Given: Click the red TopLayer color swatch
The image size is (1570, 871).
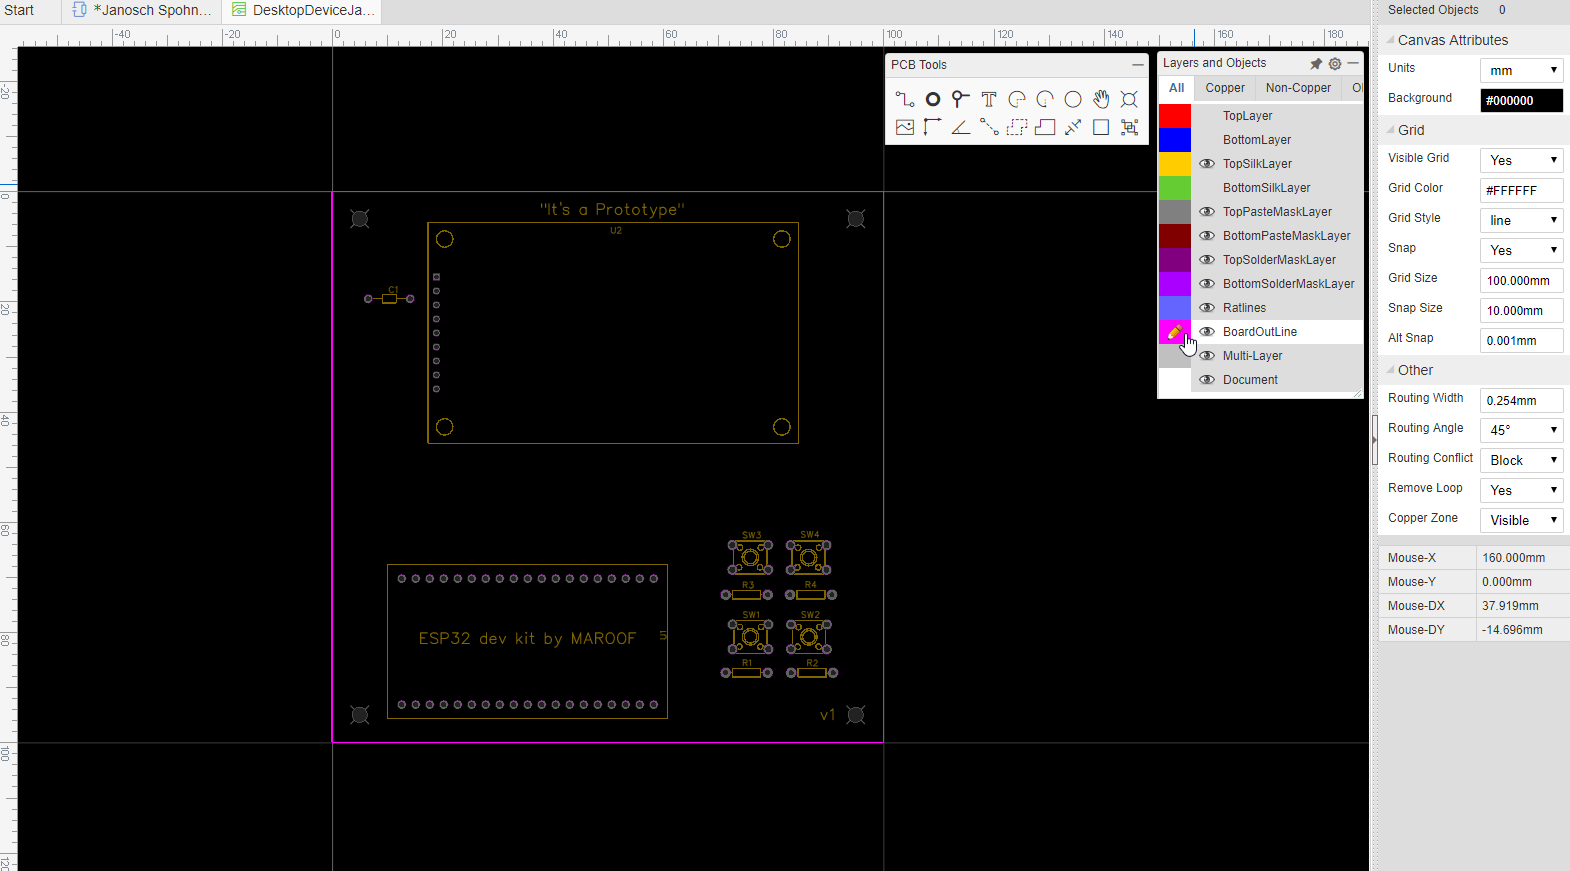Looking at the screenshot, I should click(1175, 116).
